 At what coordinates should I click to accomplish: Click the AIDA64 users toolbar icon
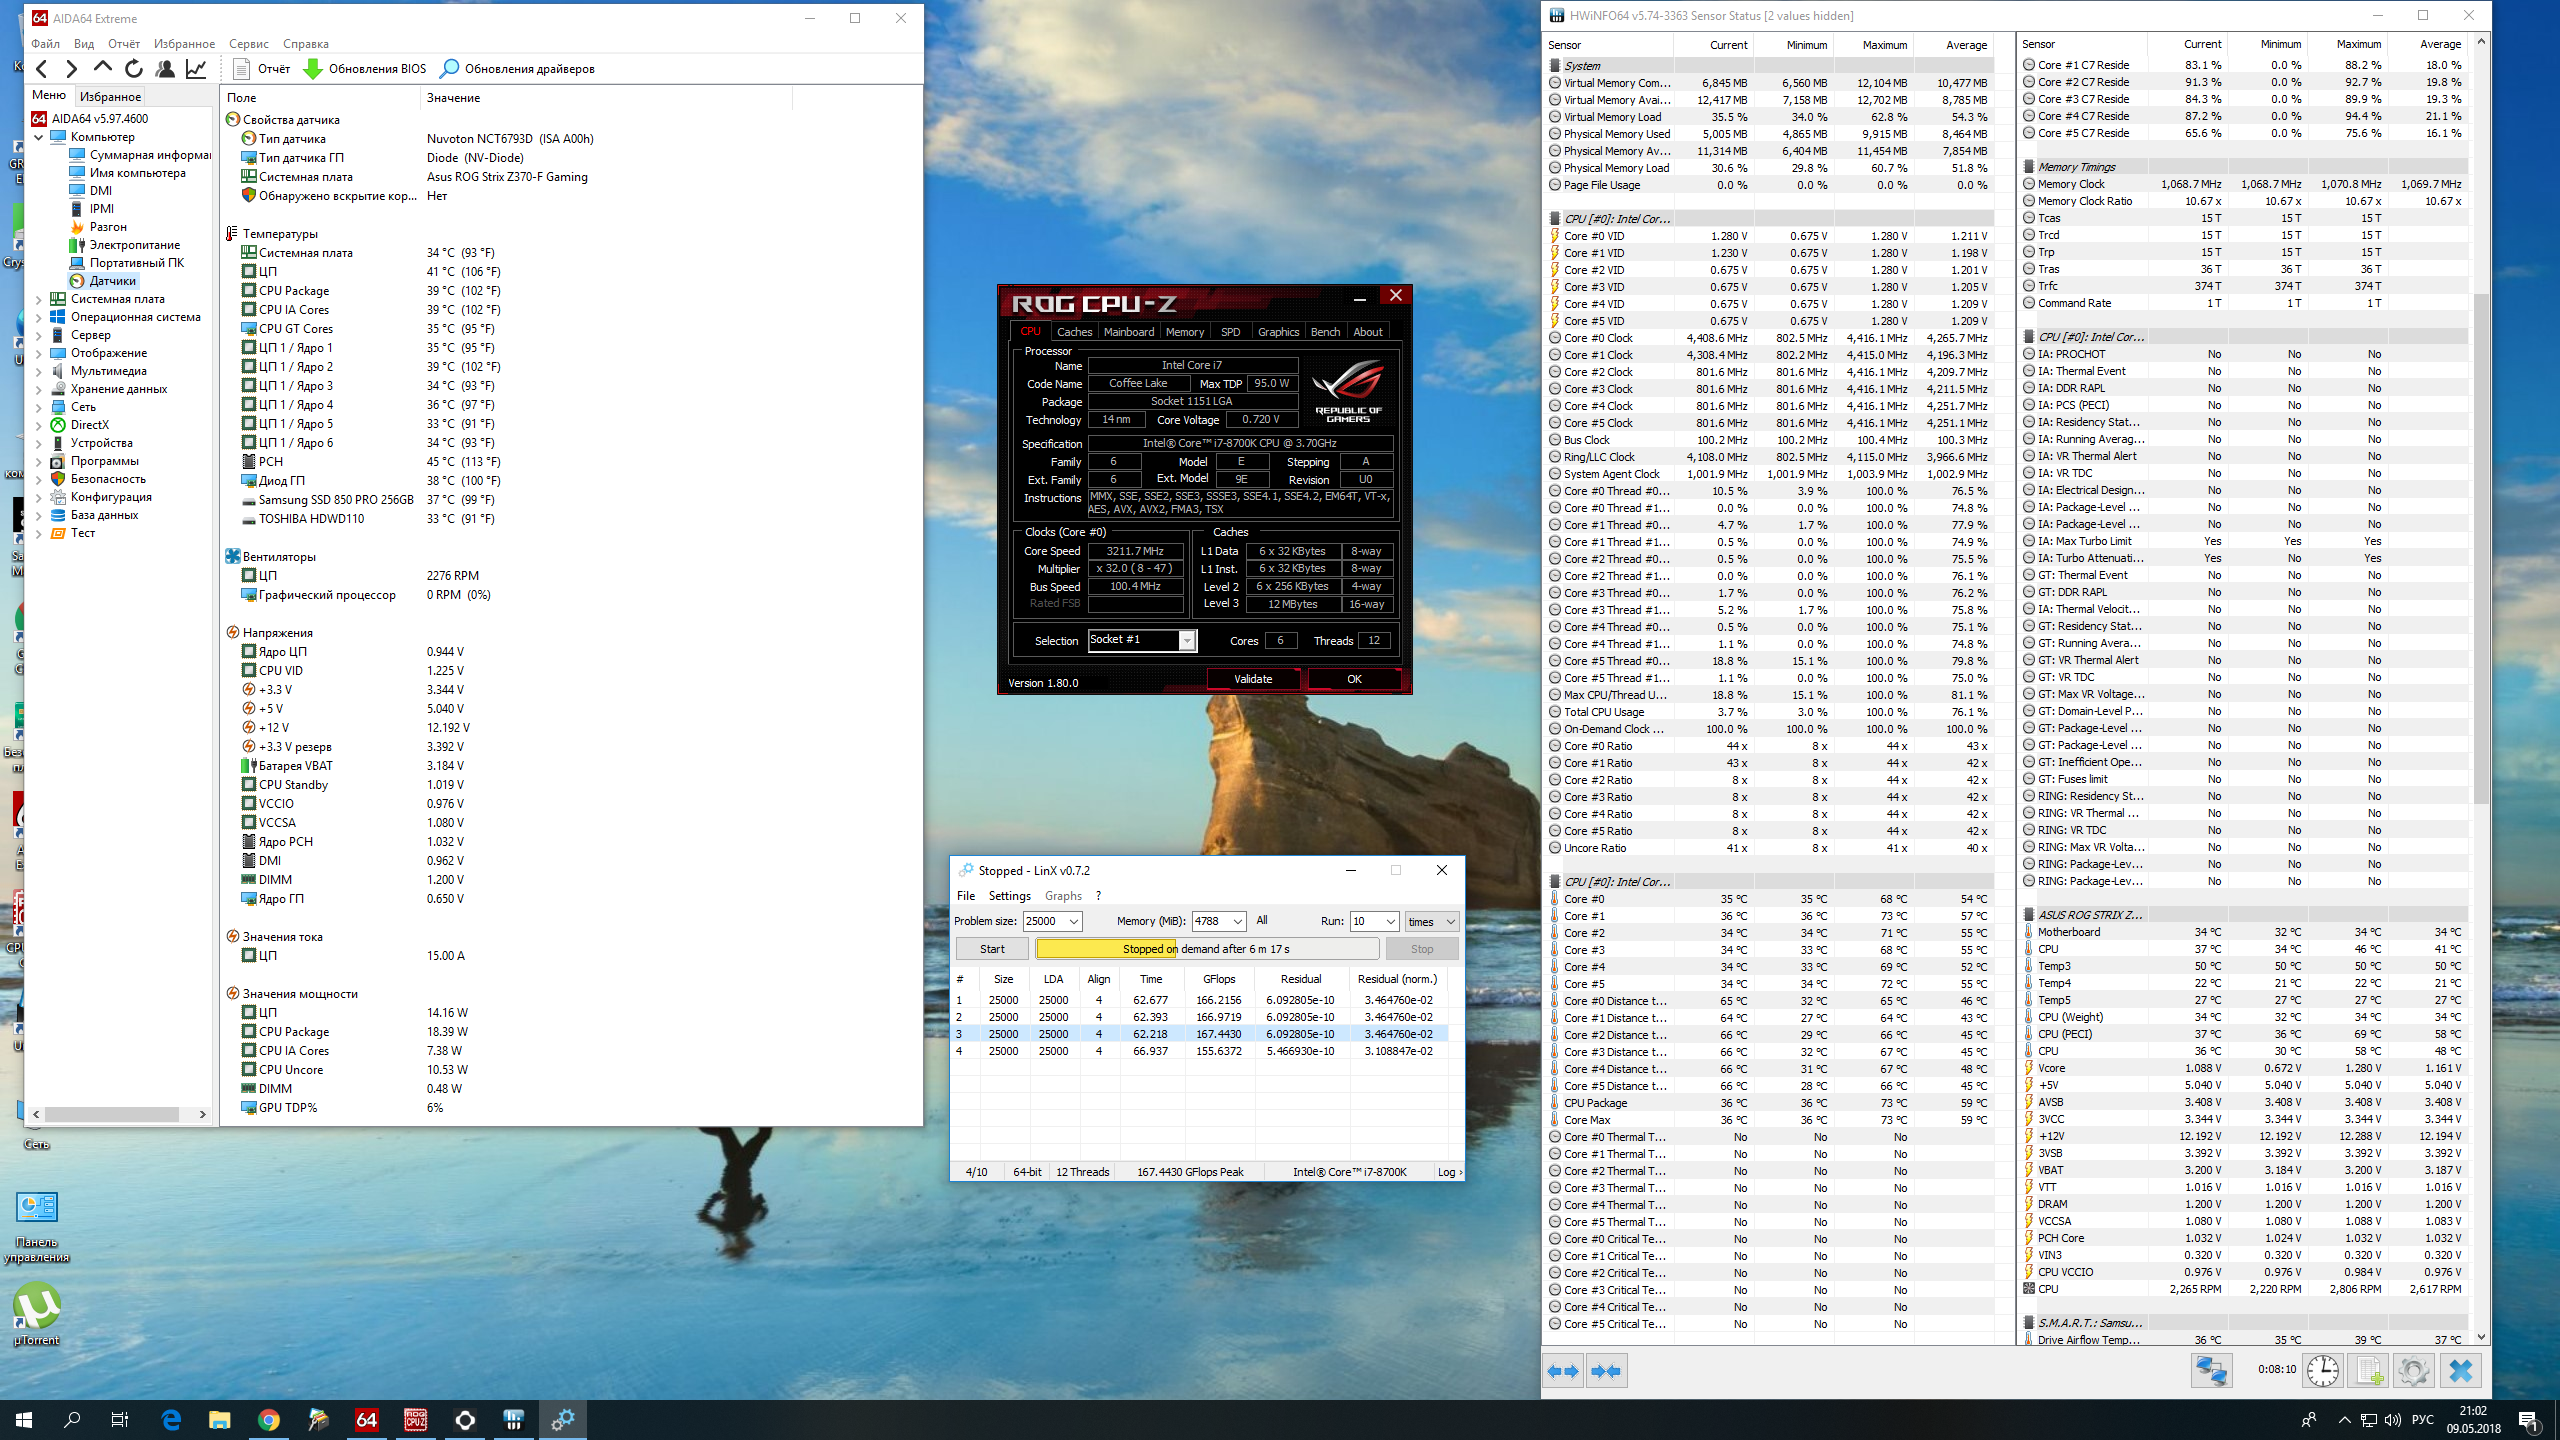coord(165,69)
